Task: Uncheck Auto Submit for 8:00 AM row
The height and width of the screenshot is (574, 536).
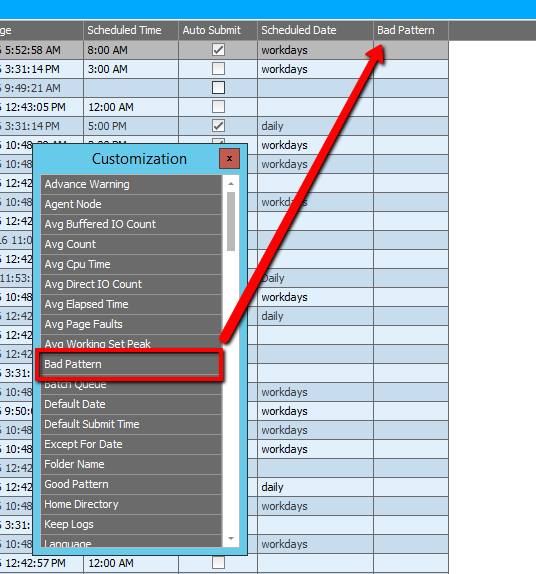Action: point(219,50)
